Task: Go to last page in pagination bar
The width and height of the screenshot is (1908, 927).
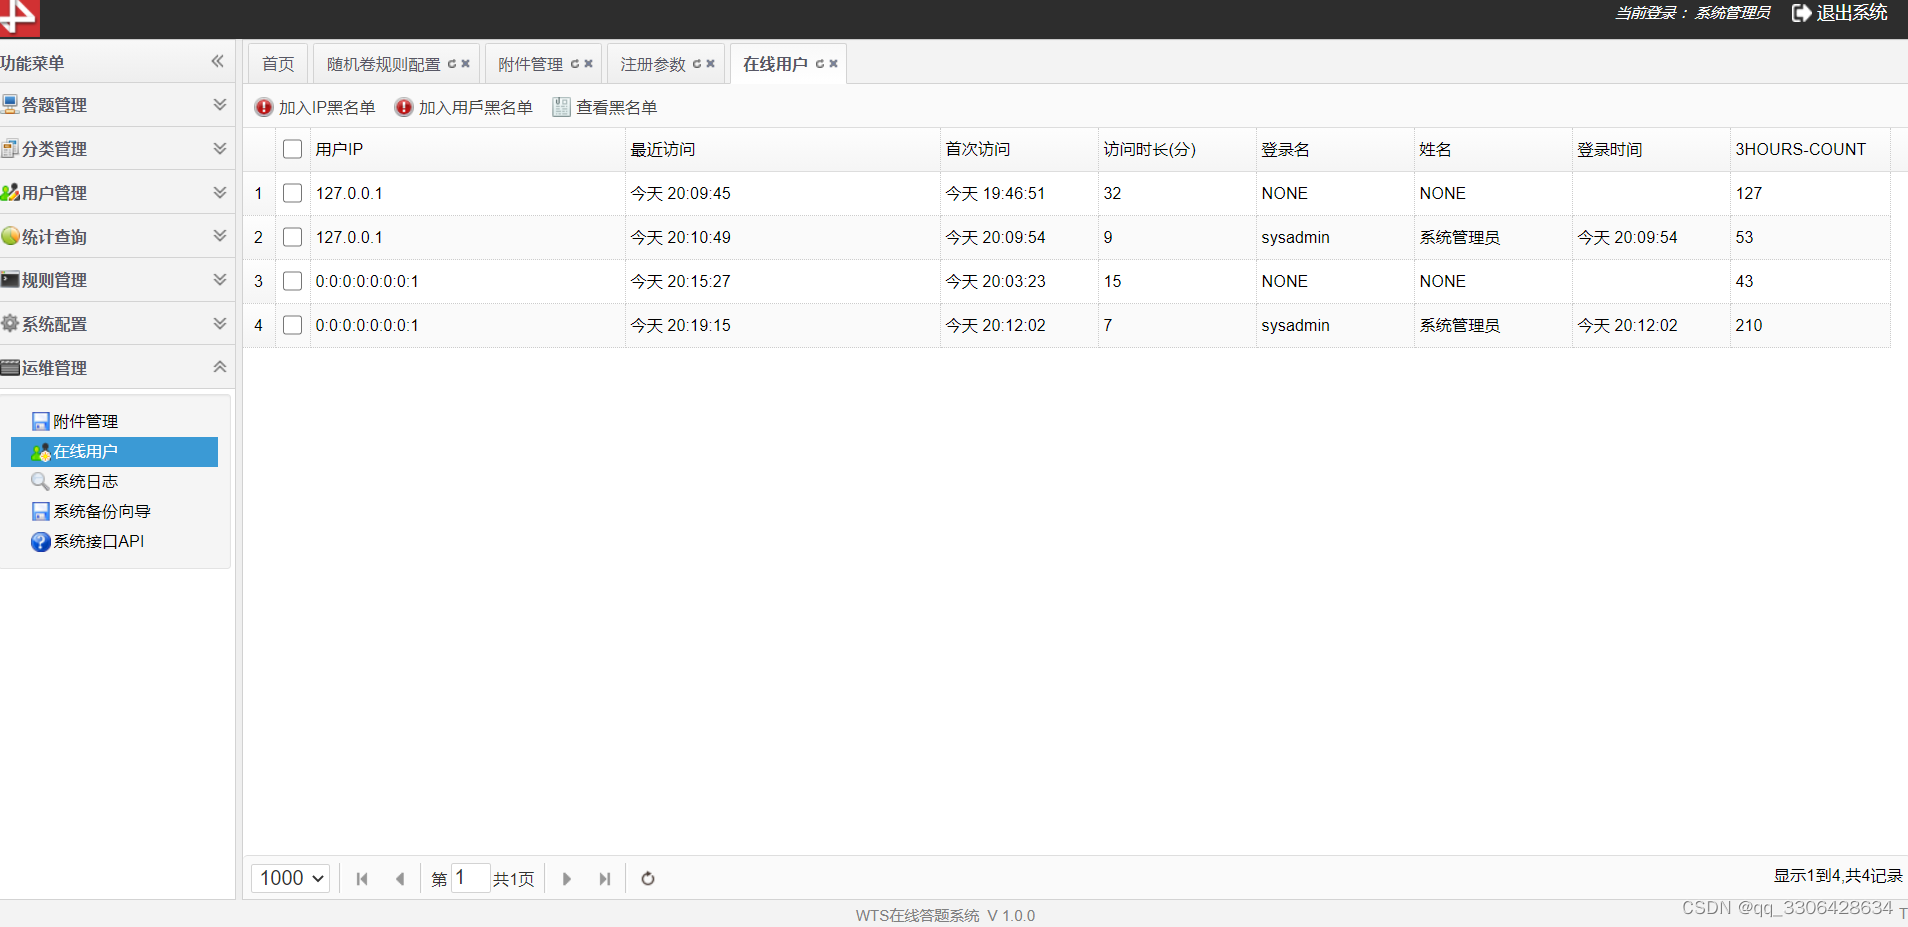Action: 605,878
